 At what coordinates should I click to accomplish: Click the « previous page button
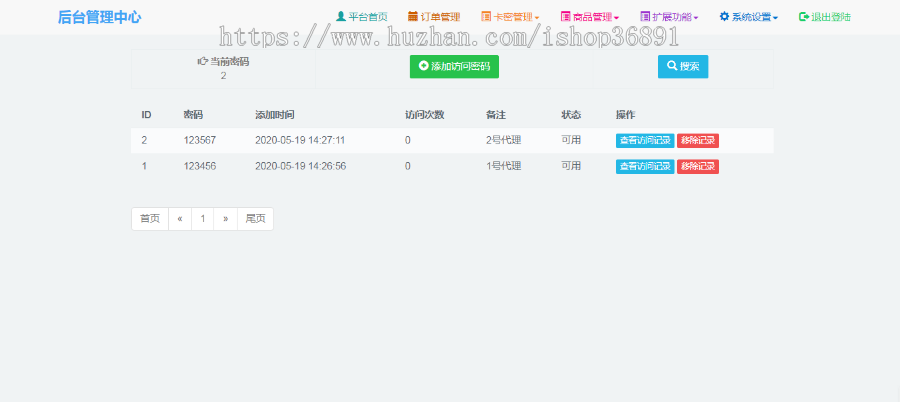(180, 219)
